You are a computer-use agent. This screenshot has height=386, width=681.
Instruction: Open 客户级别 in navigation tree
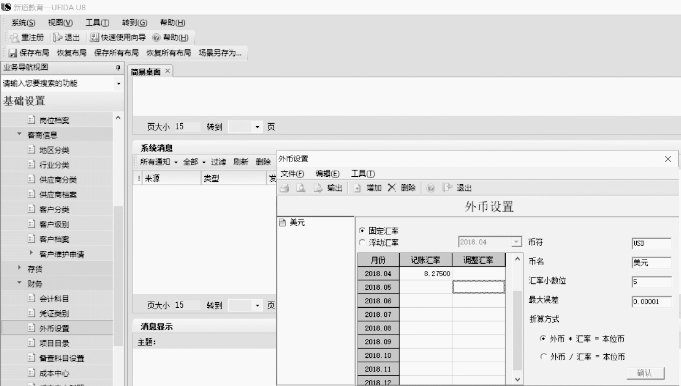54,224
